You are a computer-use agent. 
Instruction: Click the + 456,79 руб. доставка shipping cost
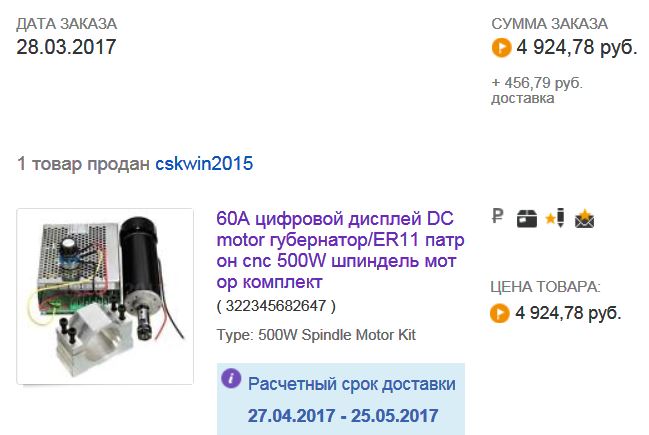coord(537,90)
